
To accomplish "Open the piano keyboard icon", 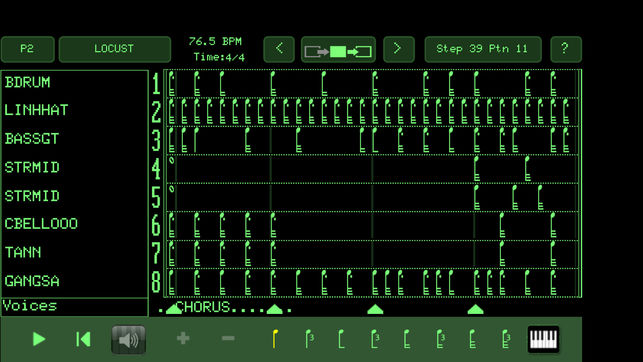I will [543, 339].
